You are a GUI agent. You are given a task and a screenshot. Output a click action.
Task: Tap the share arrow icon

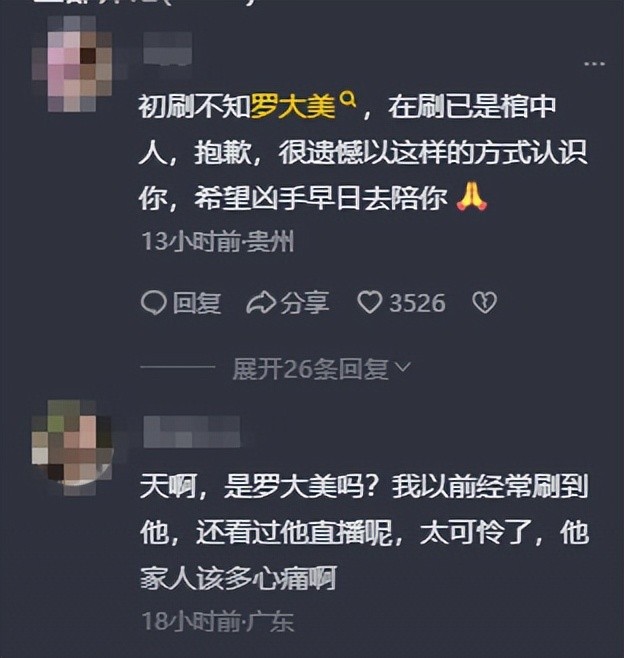(261, 303)
